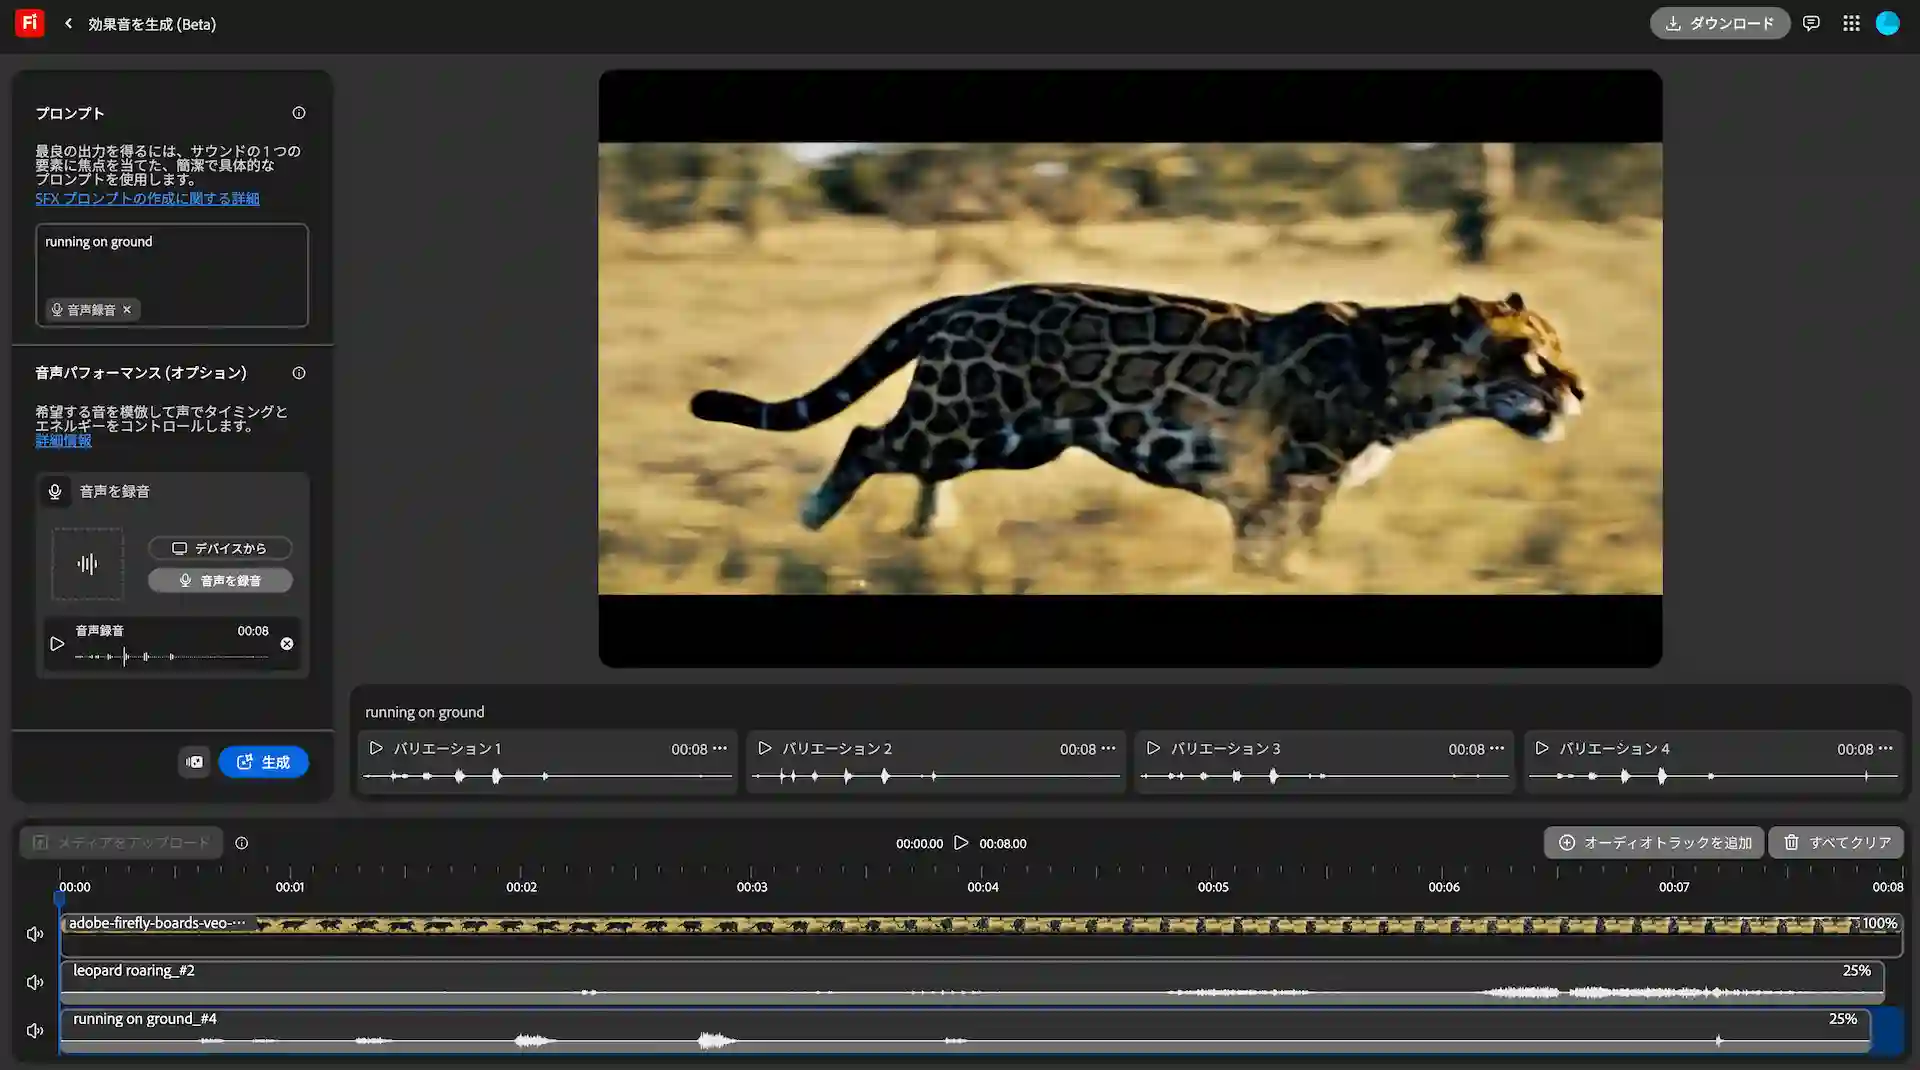Show info for the プロンプト section
The image size is (1920, 1070).
[x=299, y=113]
